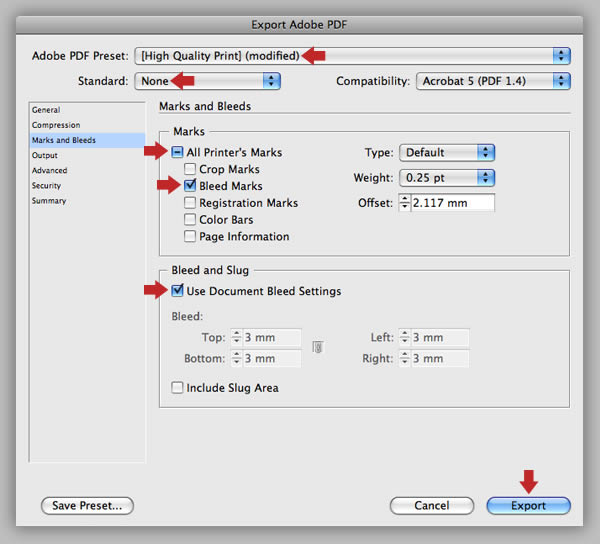The image size is (600, 544).
Task: Click the Left bleed stepper arrows
Action: pos(404,337)
